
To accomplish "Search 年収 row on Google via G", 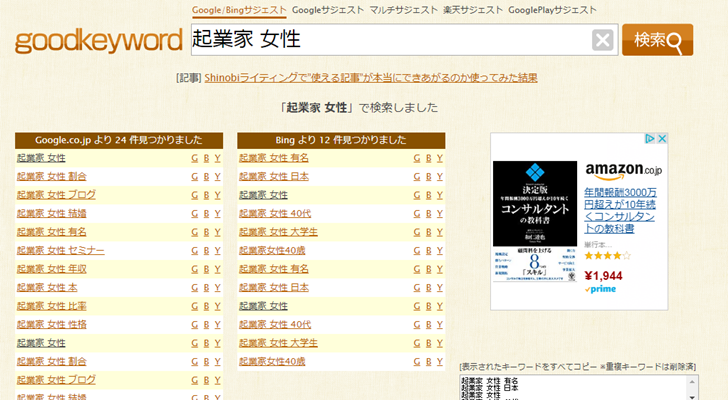I will click(x=195, y=269).
